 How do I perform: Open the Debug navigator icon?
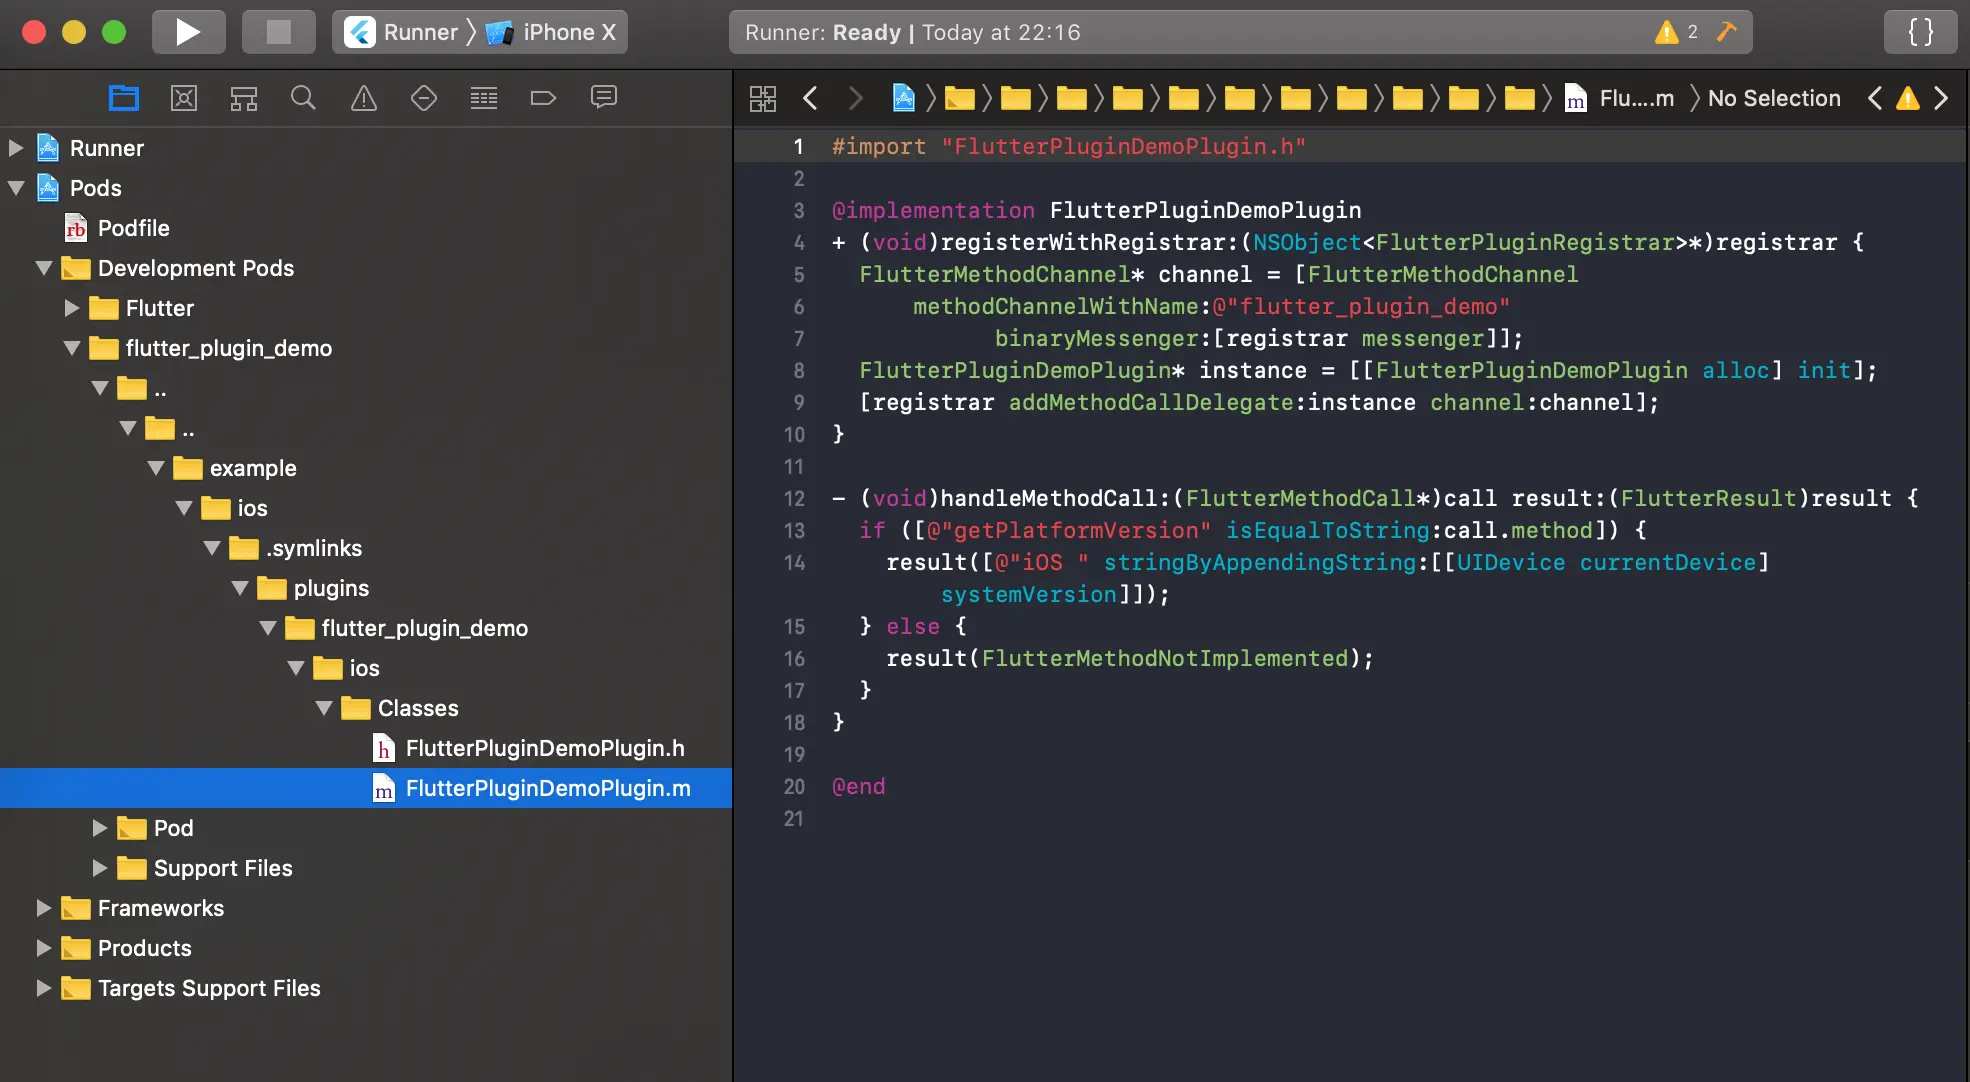[x=484, y=98]
